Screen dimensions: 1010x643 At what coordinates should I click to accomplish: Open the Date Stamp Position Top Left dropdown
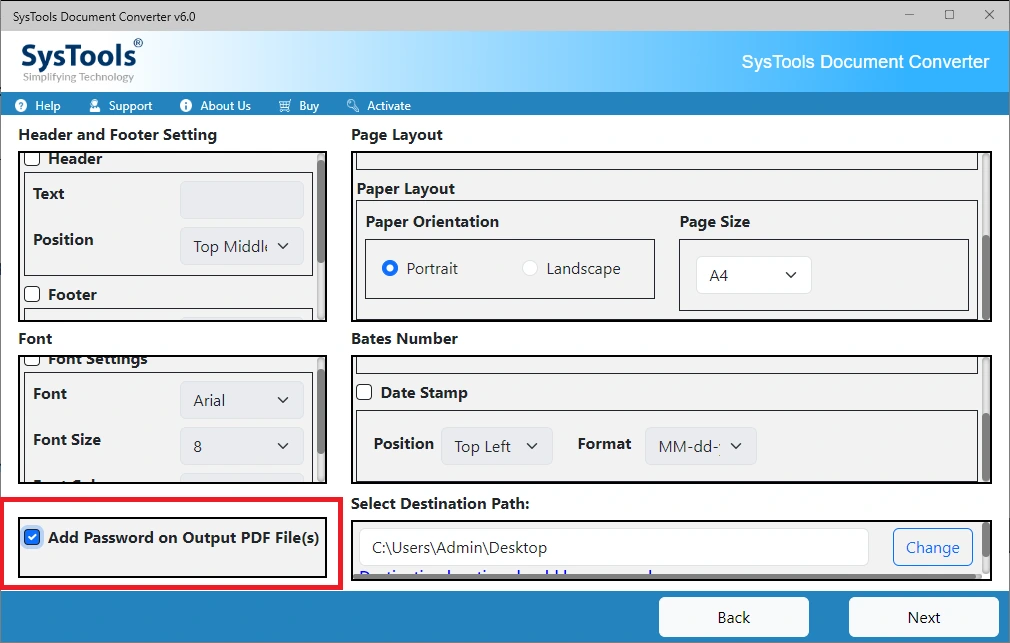(x=497, y=446)
